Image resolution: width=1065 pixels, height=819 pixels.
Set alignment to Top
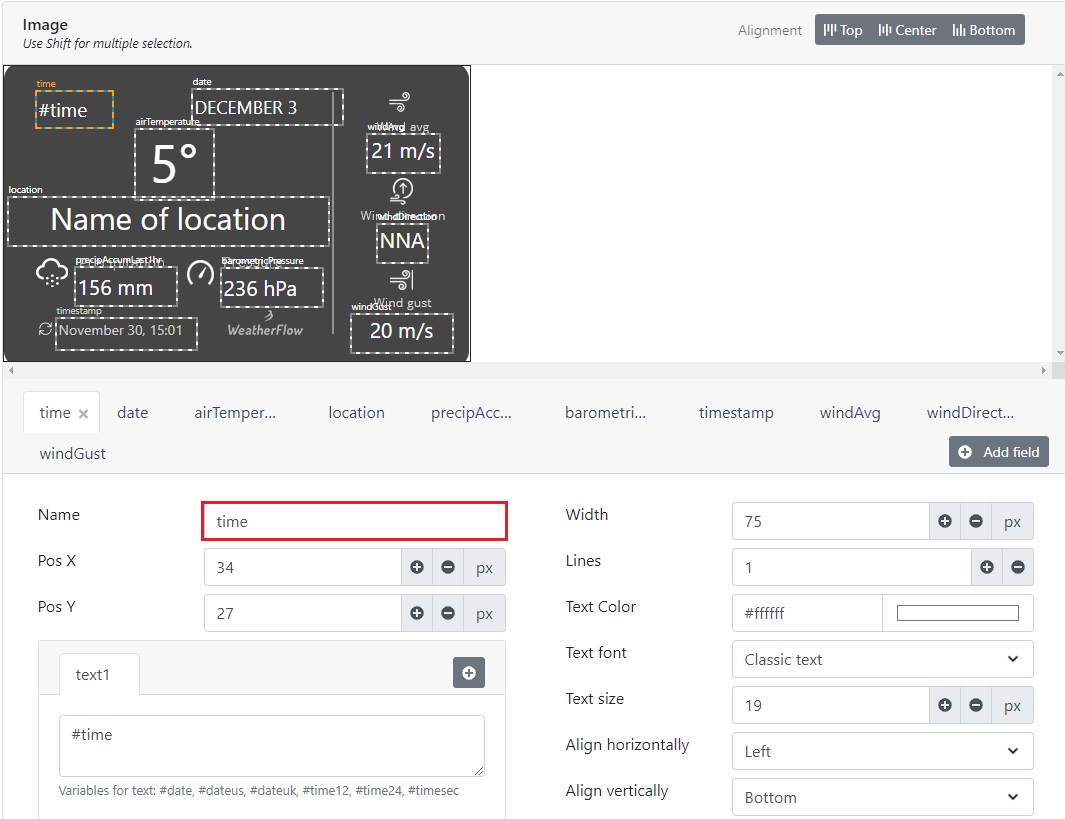tap(842, 30)
